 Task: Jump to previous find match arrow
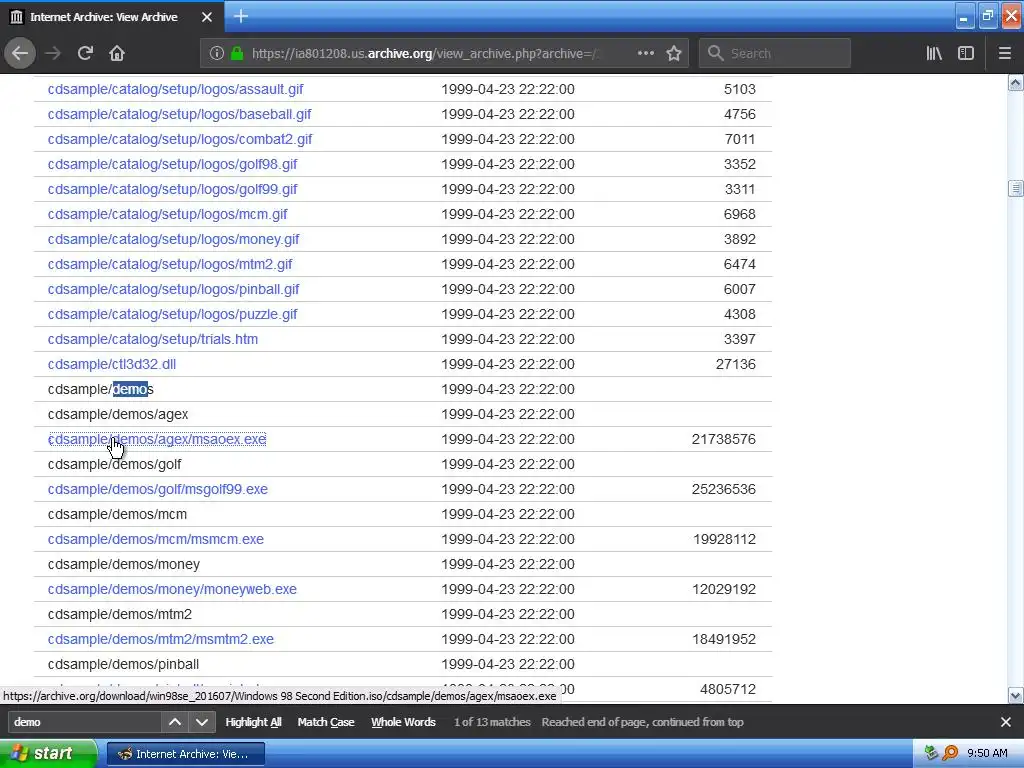(x=175, y=722)
